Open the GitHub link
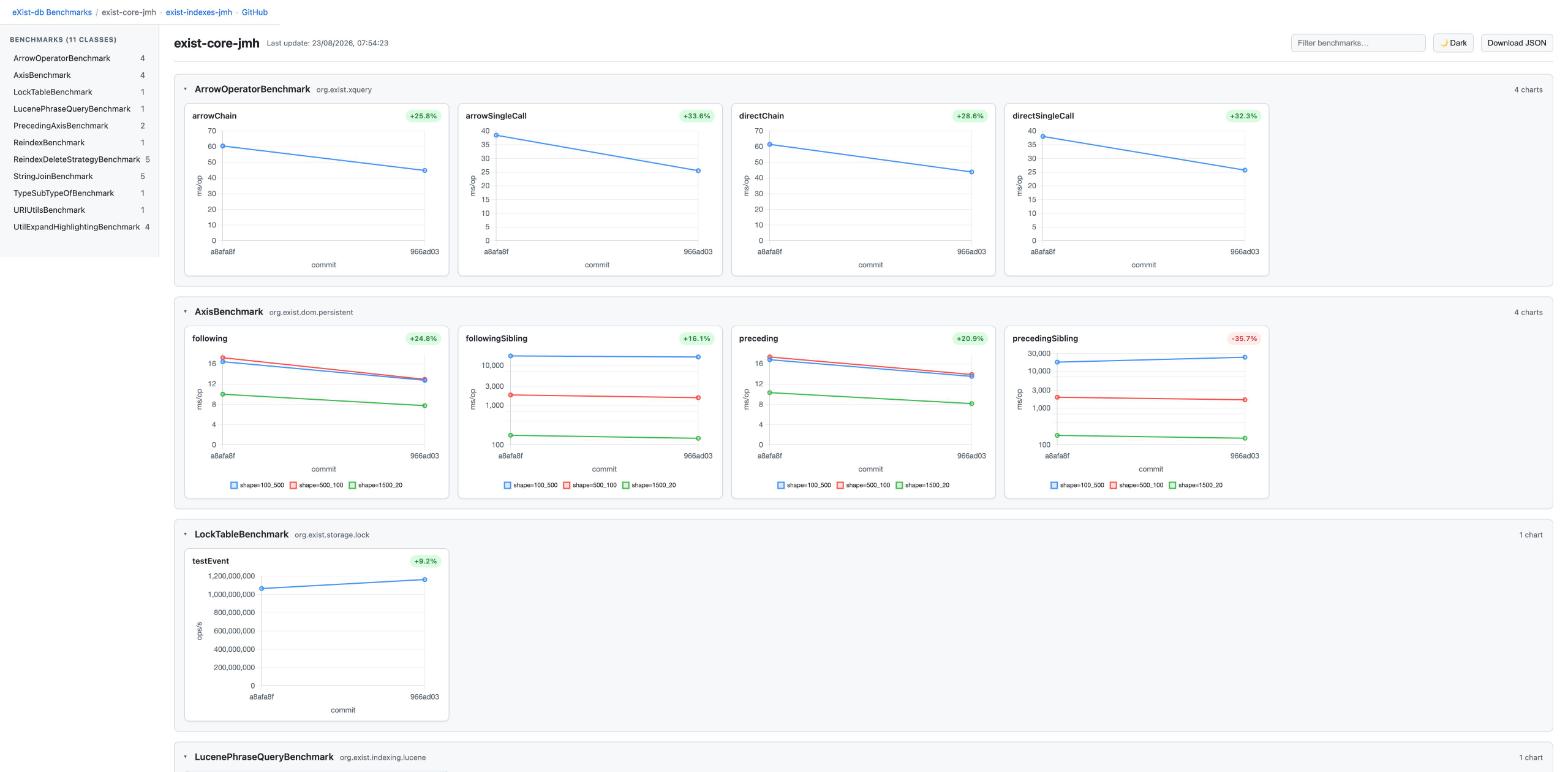The height and width of the screenshot is (772, 1568). pyautogui.click(x=255, y=12)
